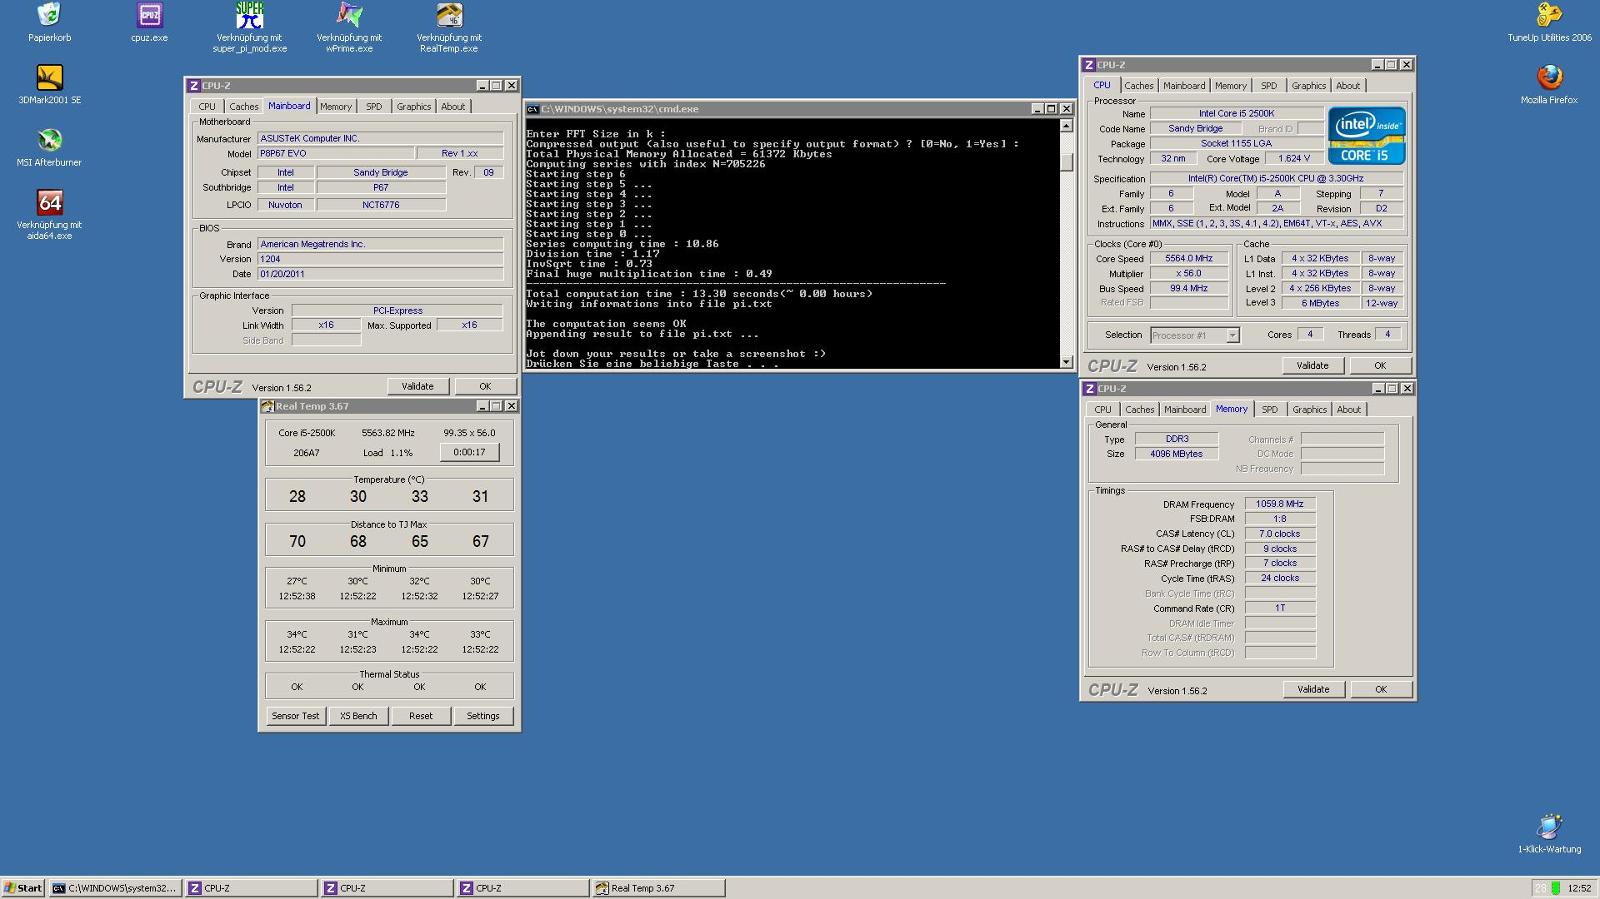
Task: Reset Real Temp min/max values
Action: point(421,716)
